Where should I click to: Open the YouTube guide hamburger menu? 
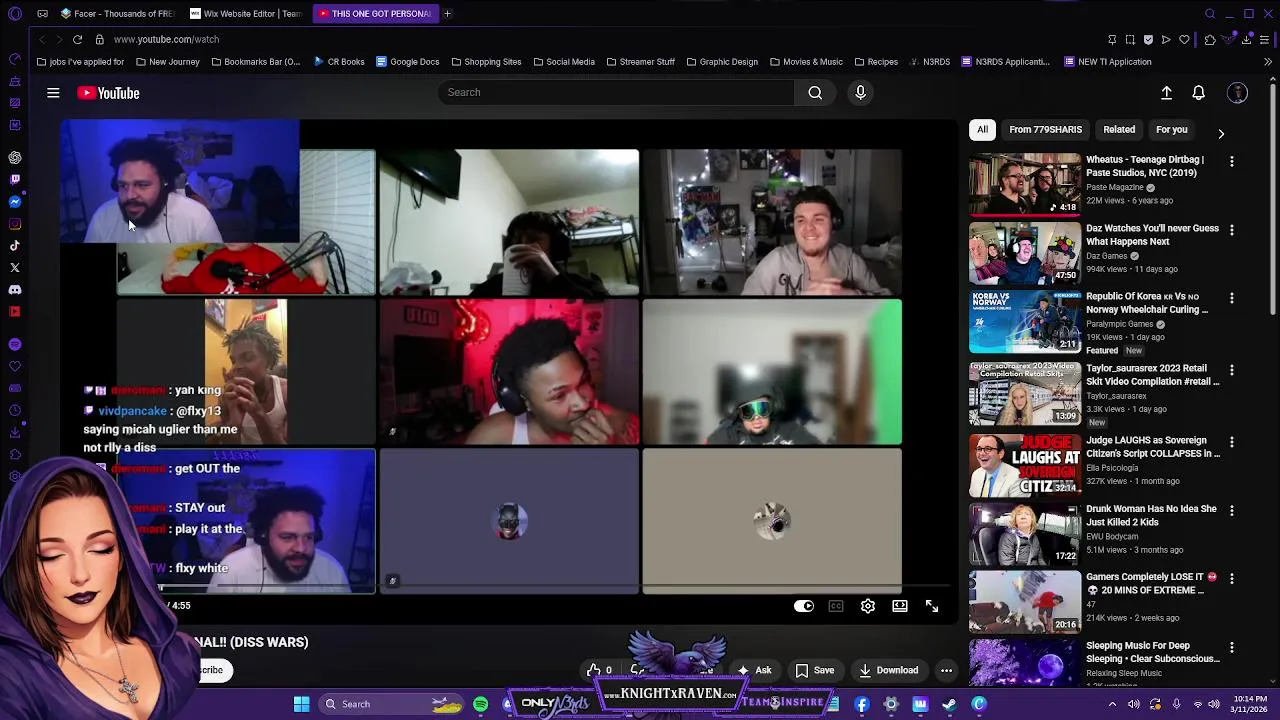pos(53,93)
